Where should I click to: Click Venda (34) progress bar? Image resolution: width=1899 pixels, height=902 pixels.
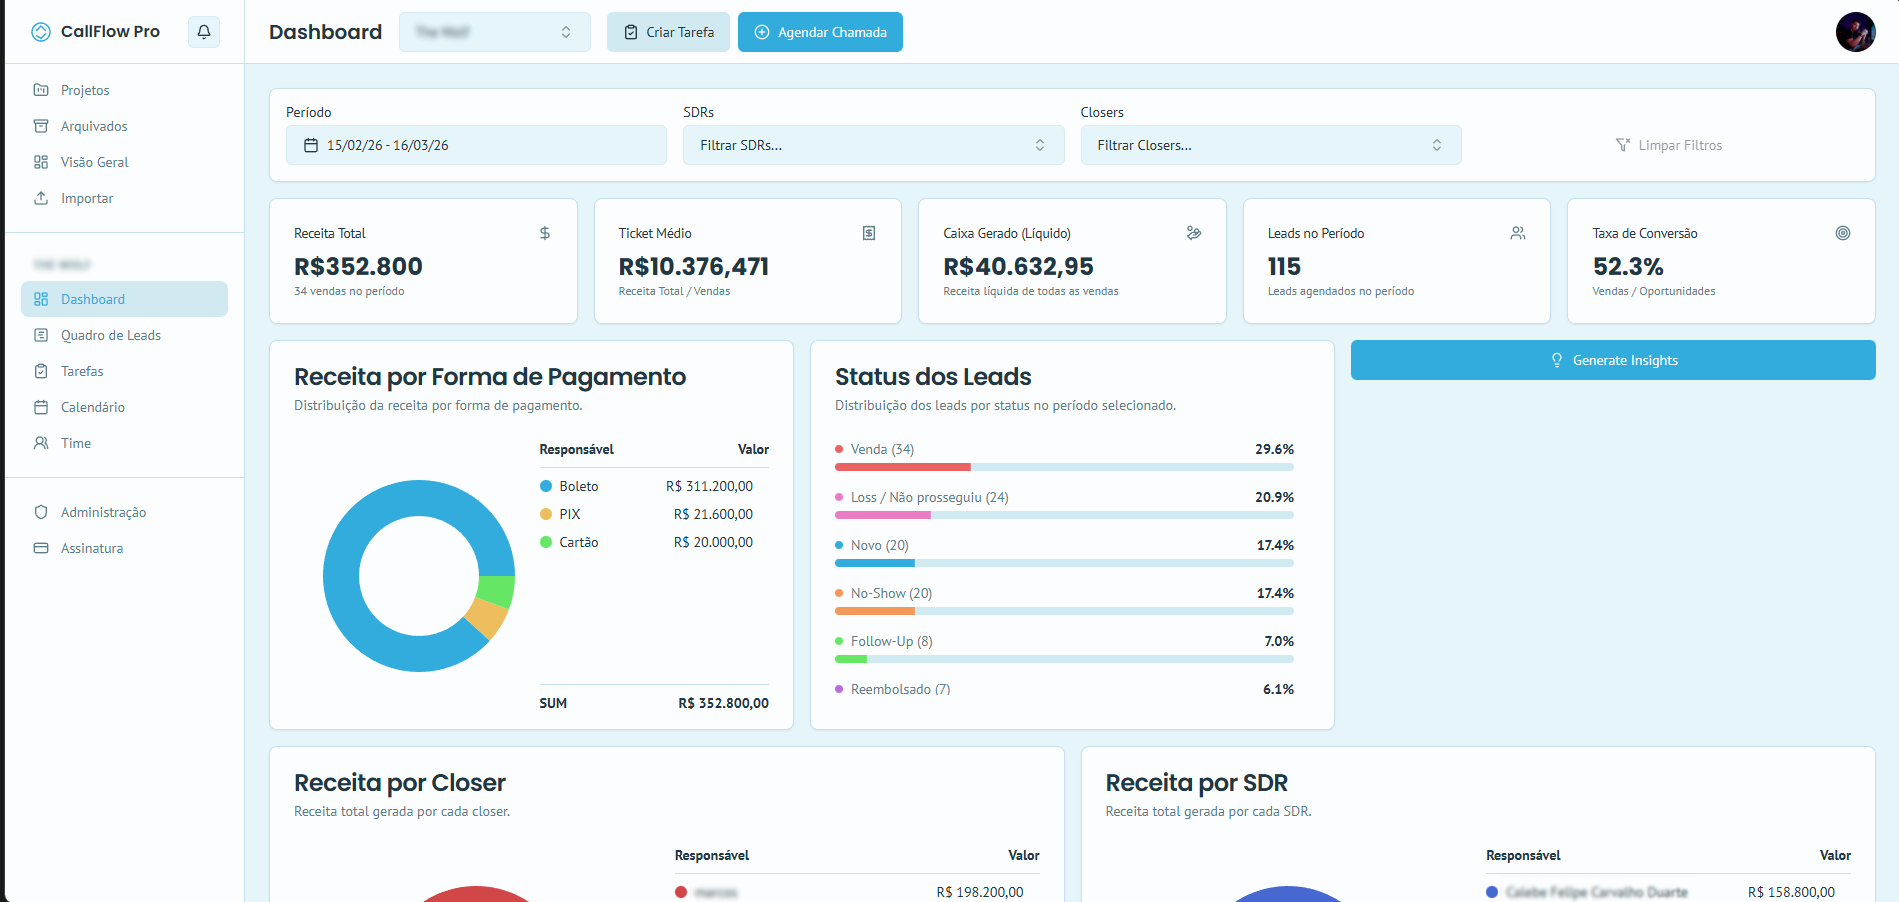(x=1064, y=467)
